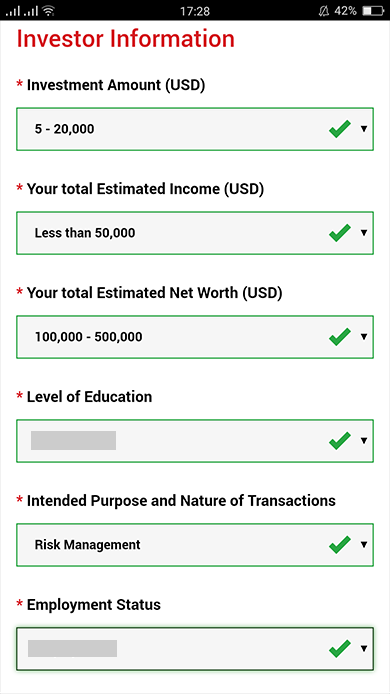The image size is (390, 694).
Task: Select the 'Less than 50,000' income value
Action: pyautogui.click(x=85, y=233)
